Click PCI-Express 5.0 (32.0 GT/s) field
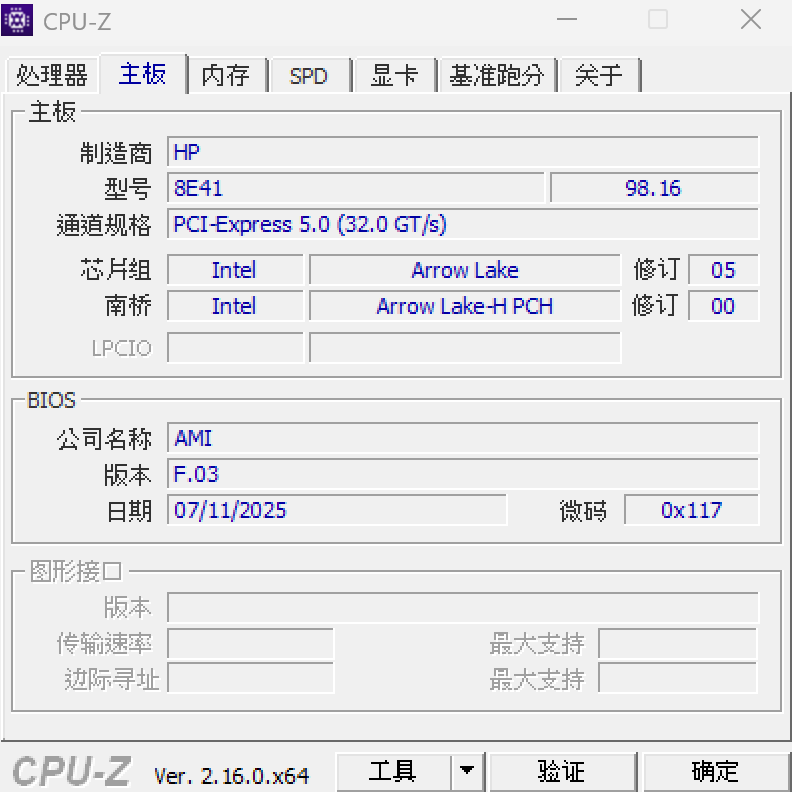Screen dimensions: 792x792 click(463, 224)
